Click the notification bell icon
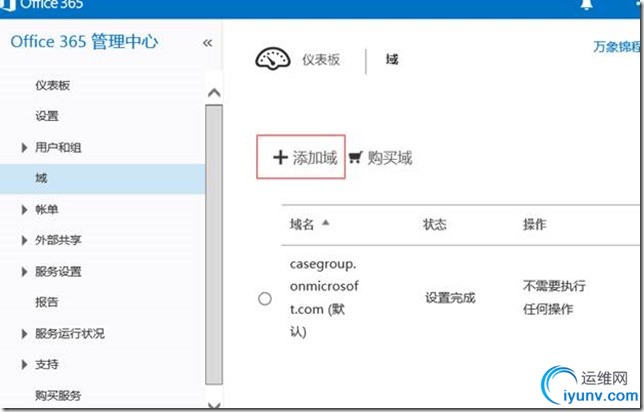This screenshot has width=644, height=412. 586,5
